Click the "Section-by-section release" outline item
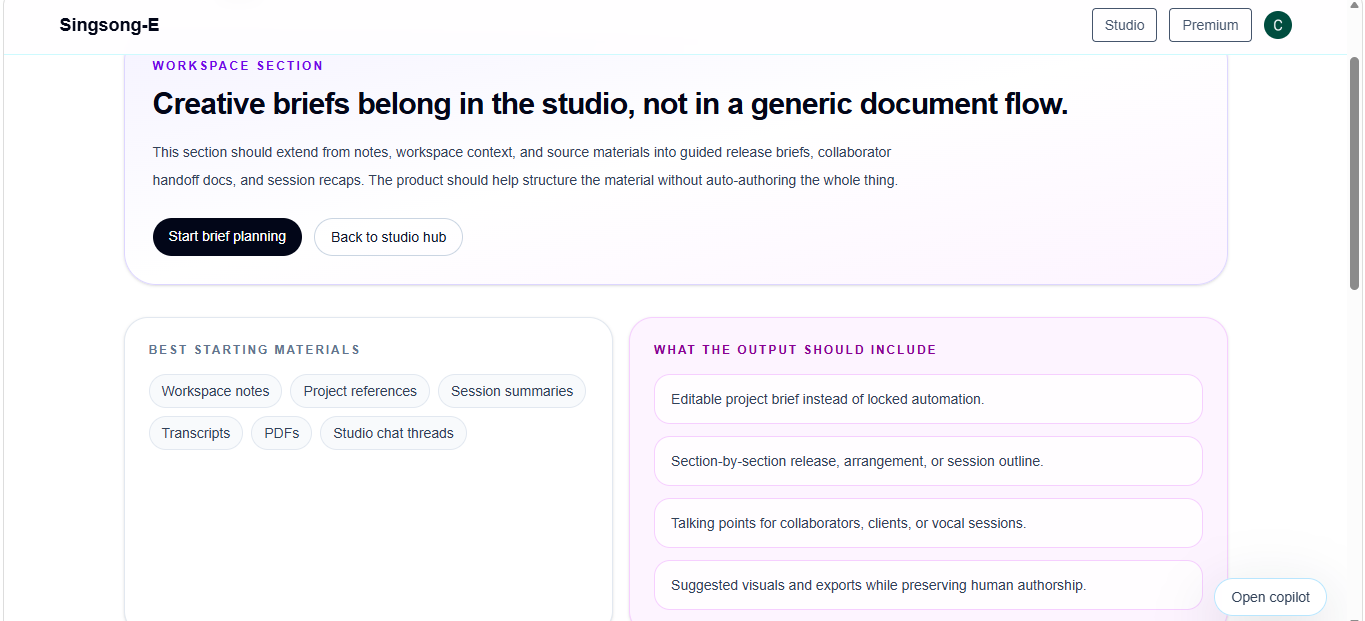 coord(928,461)
